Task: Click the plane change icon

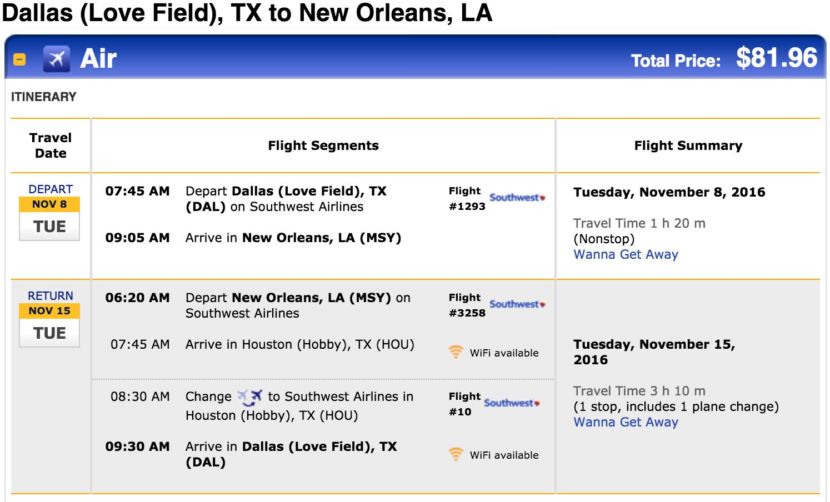Action: [x=249, y=397]
